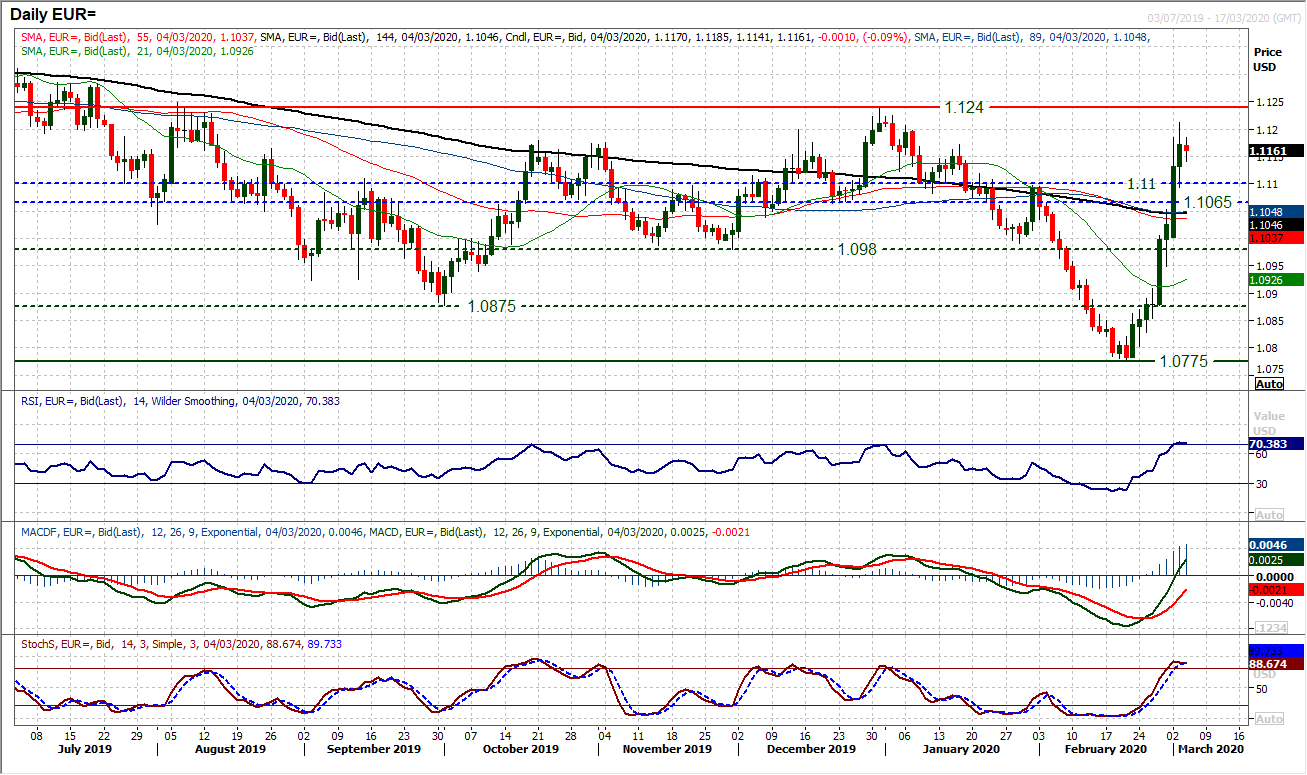Click the green 1.0926 SMA value tag

[1276, 279]
